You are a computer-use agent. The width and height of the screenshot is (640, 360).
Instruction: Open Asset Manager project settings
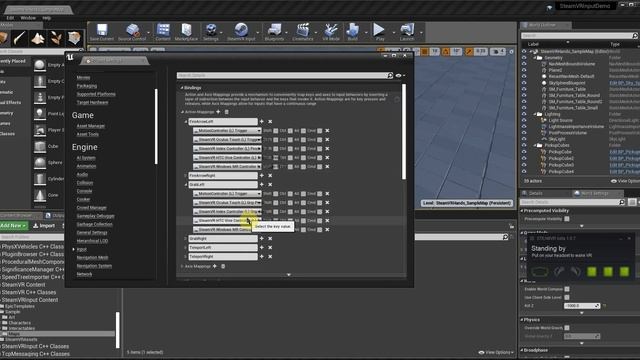pyautogui.click(x=91, y=126)
